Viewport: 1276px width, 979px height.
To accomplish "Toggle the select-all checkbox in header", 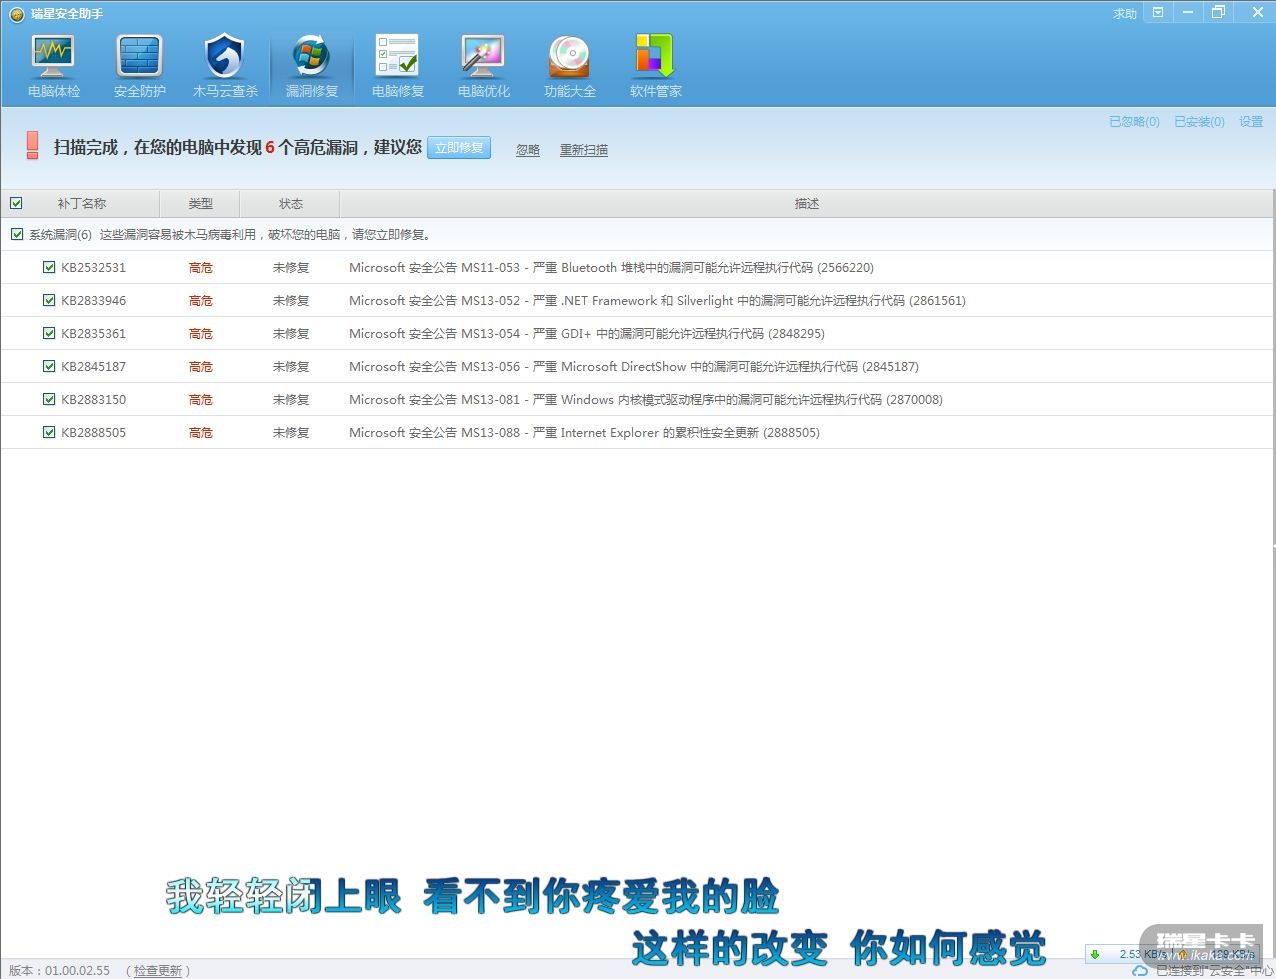I will tap(16, 203).
